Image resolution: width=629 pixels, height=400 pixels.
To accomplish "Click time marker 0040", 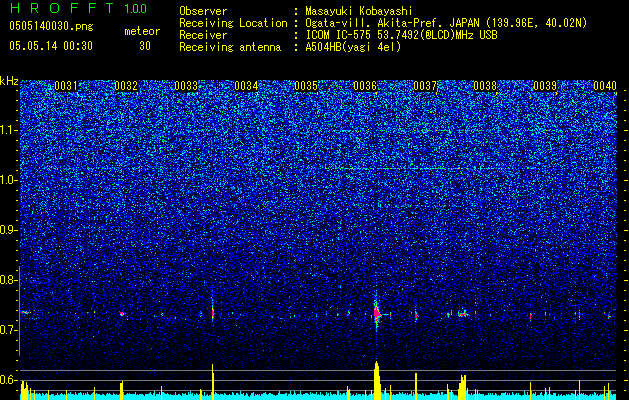I will point(605,86).
